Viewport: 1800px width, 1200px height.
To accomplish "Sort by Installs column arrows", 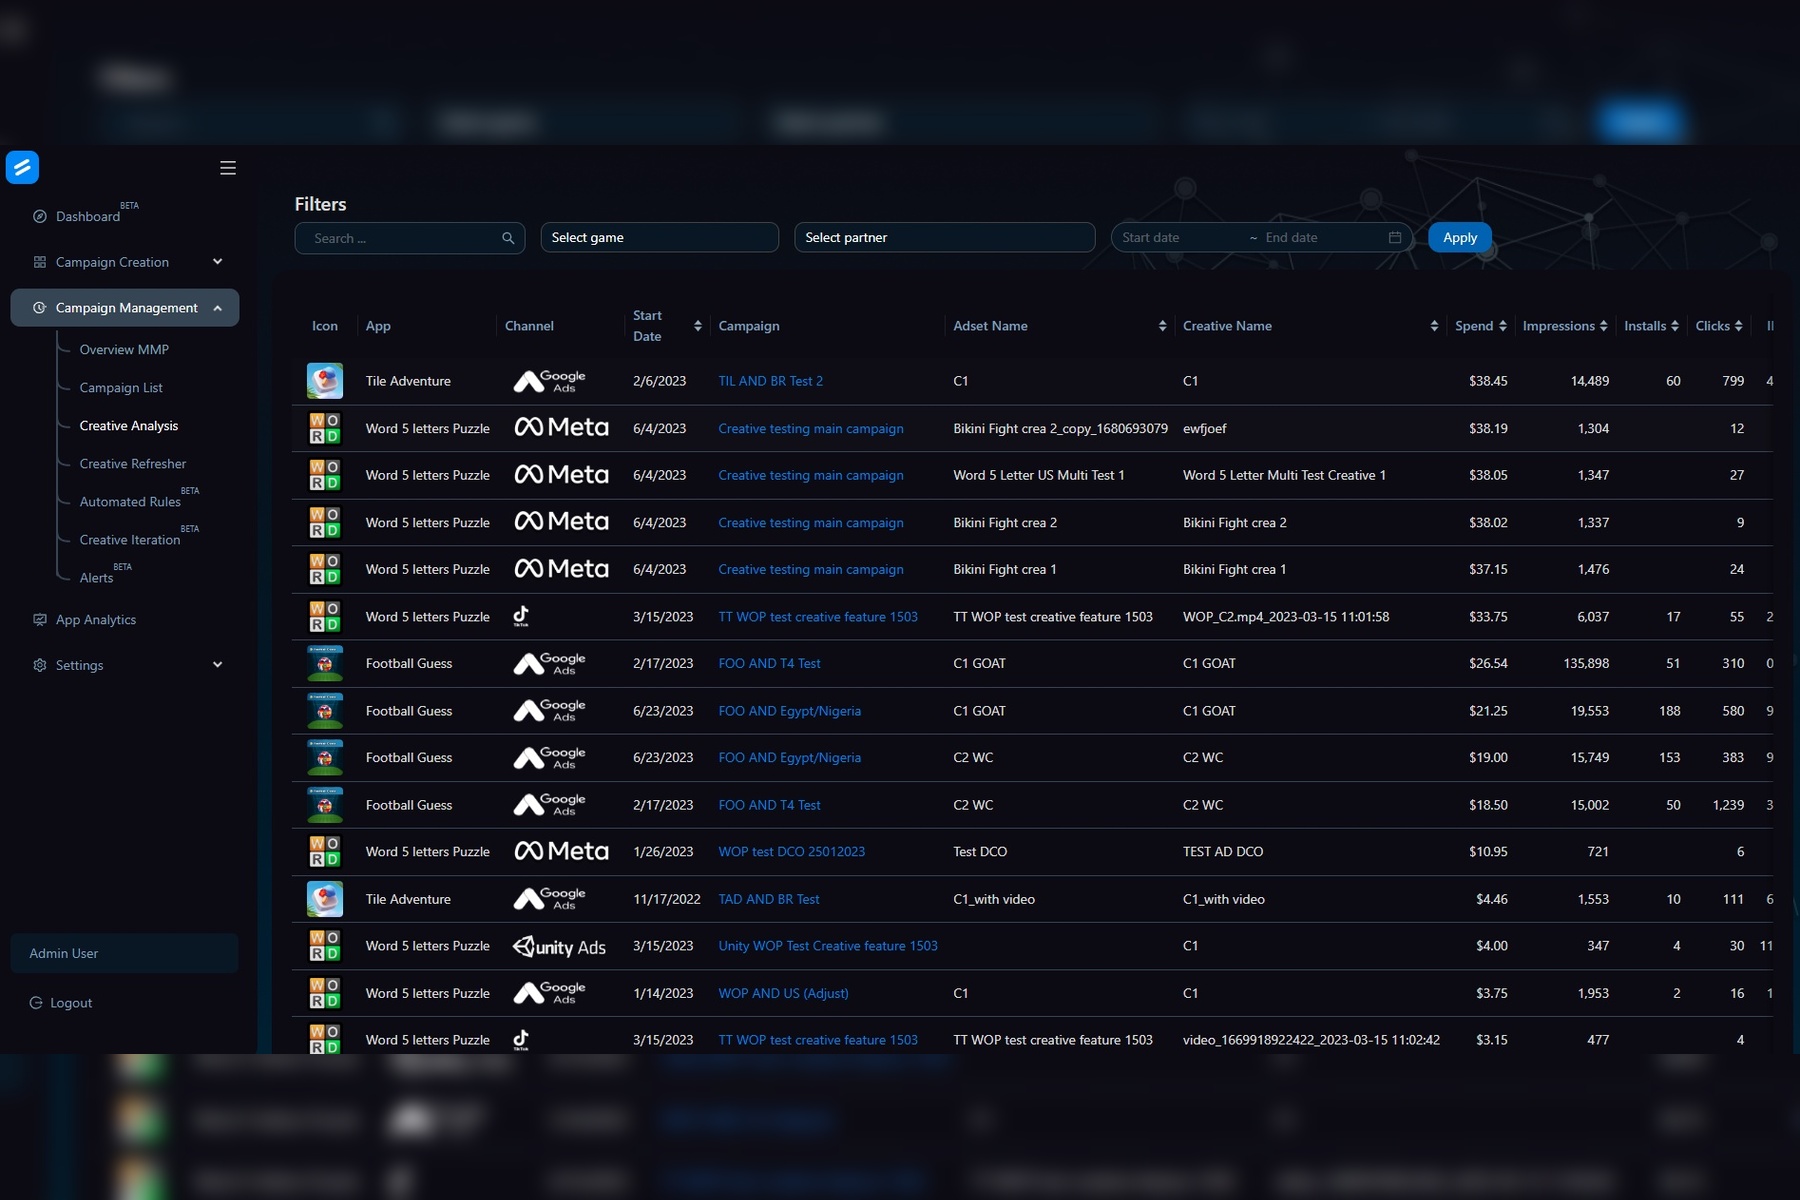I will click(x=1674, y=326).
